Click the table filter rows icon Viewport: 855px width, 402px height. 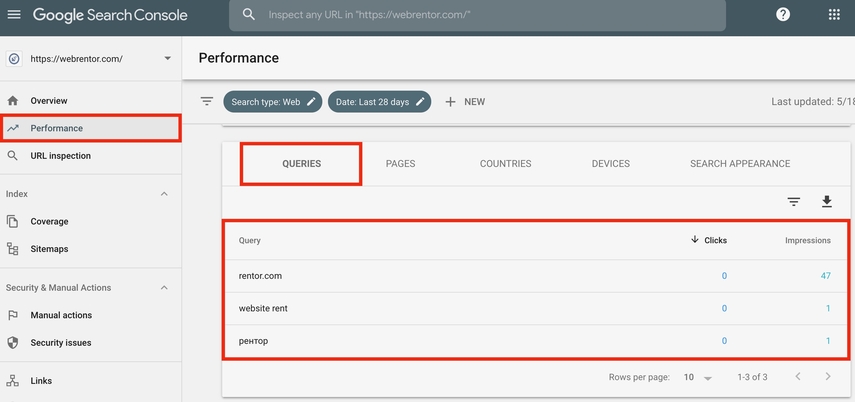[794, 202]
